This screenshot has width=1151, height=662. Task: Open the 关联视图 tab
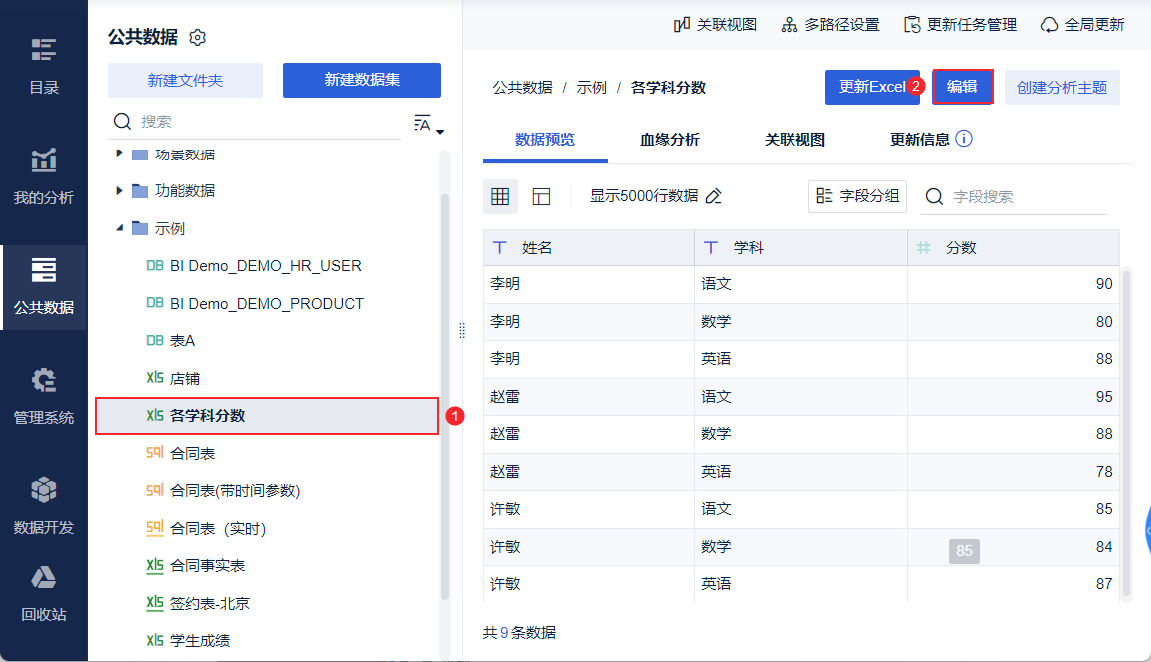click(x=795, y=140)
